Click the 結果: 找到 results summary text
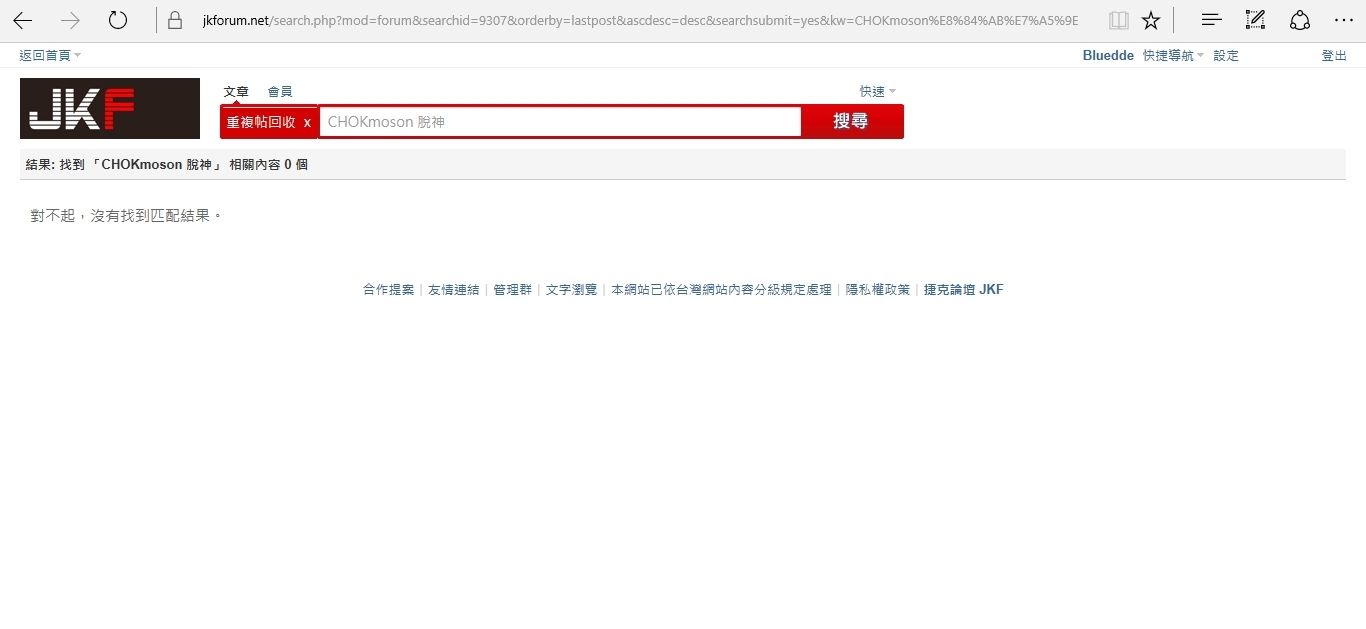The width and height of the screenshot is (1366, 629). click(x=167, y=164)
